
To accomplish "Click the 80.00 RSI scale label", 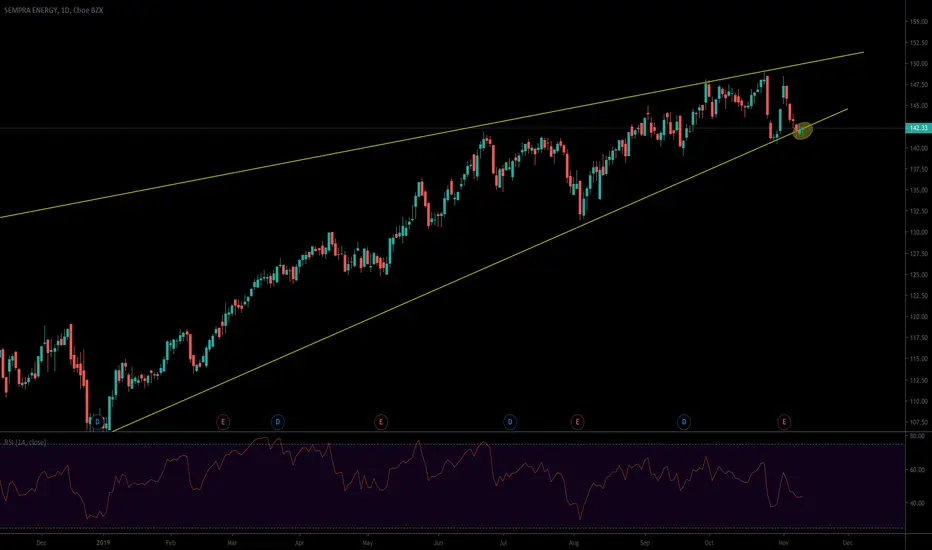I will (917, 436).
